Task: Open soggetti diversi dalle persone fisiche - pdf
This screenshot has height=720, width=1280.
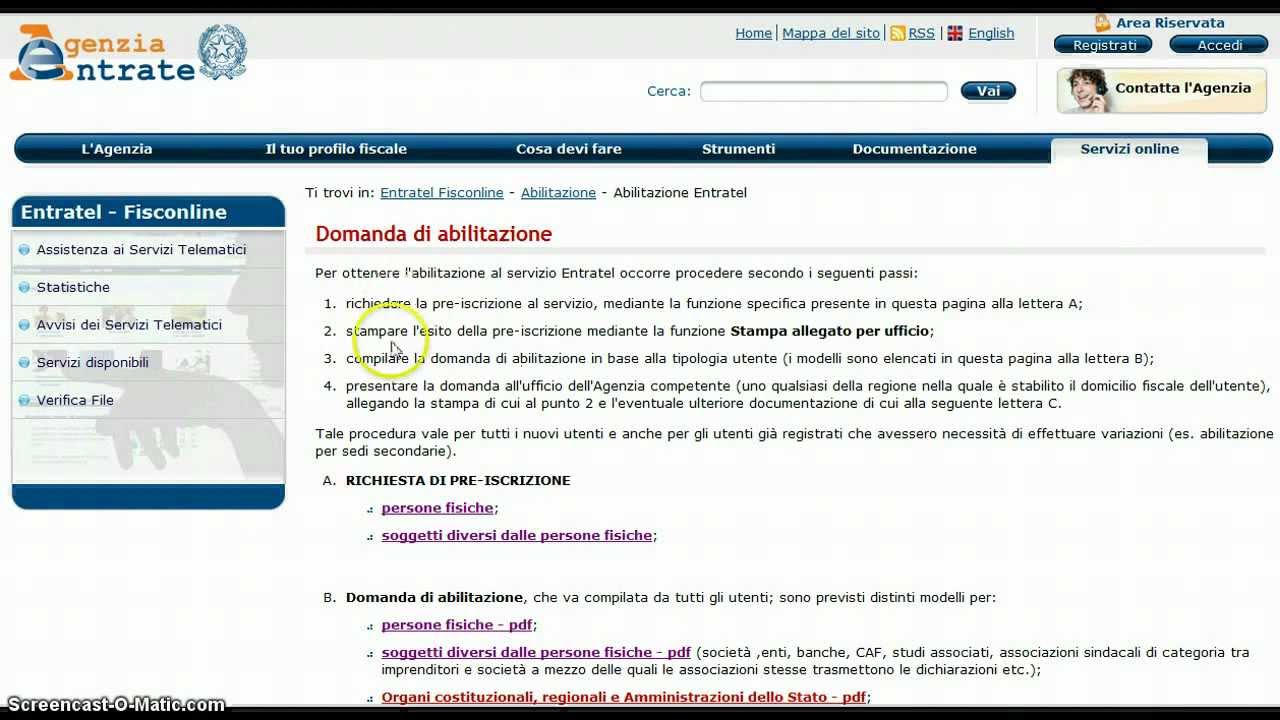Action: pyautogui.click(x=536, y=652)
